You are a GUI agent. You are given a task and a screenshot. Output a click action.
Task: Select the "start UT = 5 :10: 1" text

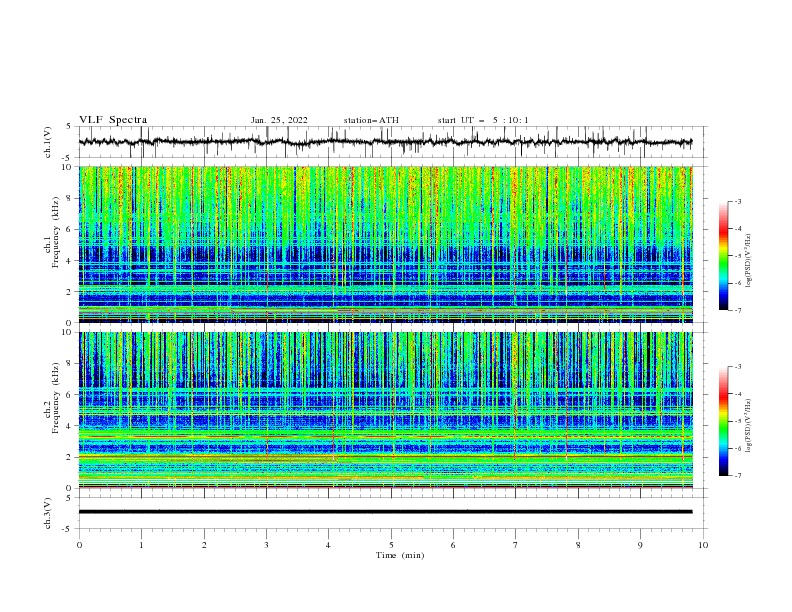(483, 120)
